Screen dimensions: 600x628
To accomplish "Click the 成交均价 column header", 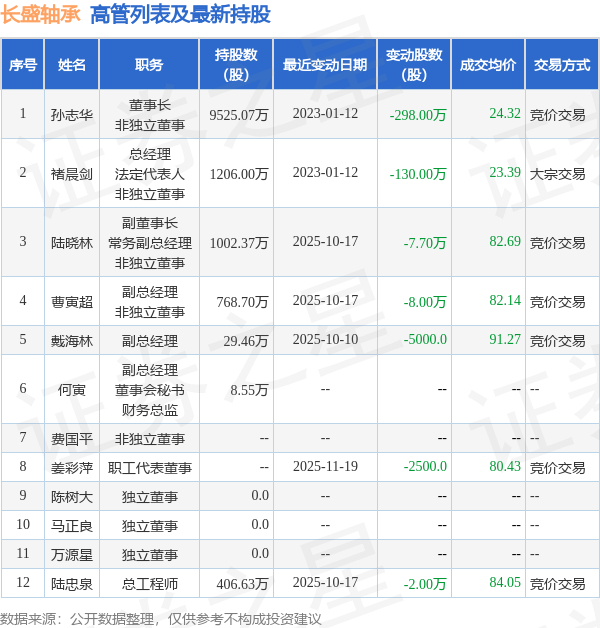I will coord(488,64).
